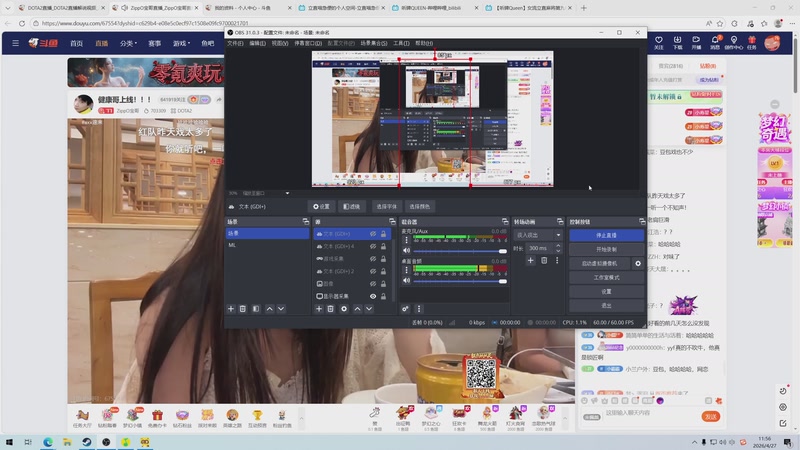Add a transition with plus icon
This screenshot has height=450, width=800.
[x=531, y=260]
